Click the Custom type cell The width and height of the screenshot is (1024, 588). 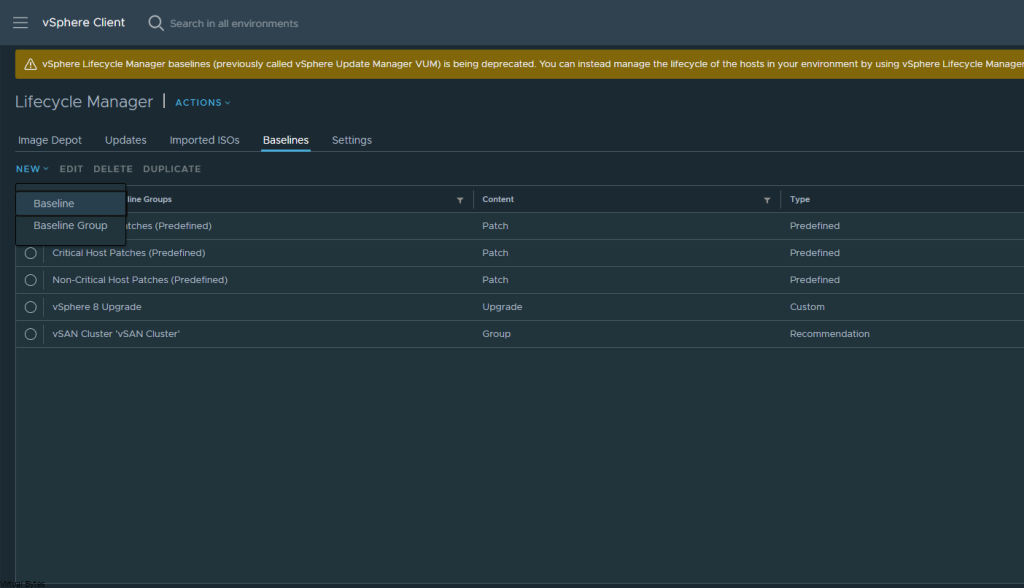[807, 307]
